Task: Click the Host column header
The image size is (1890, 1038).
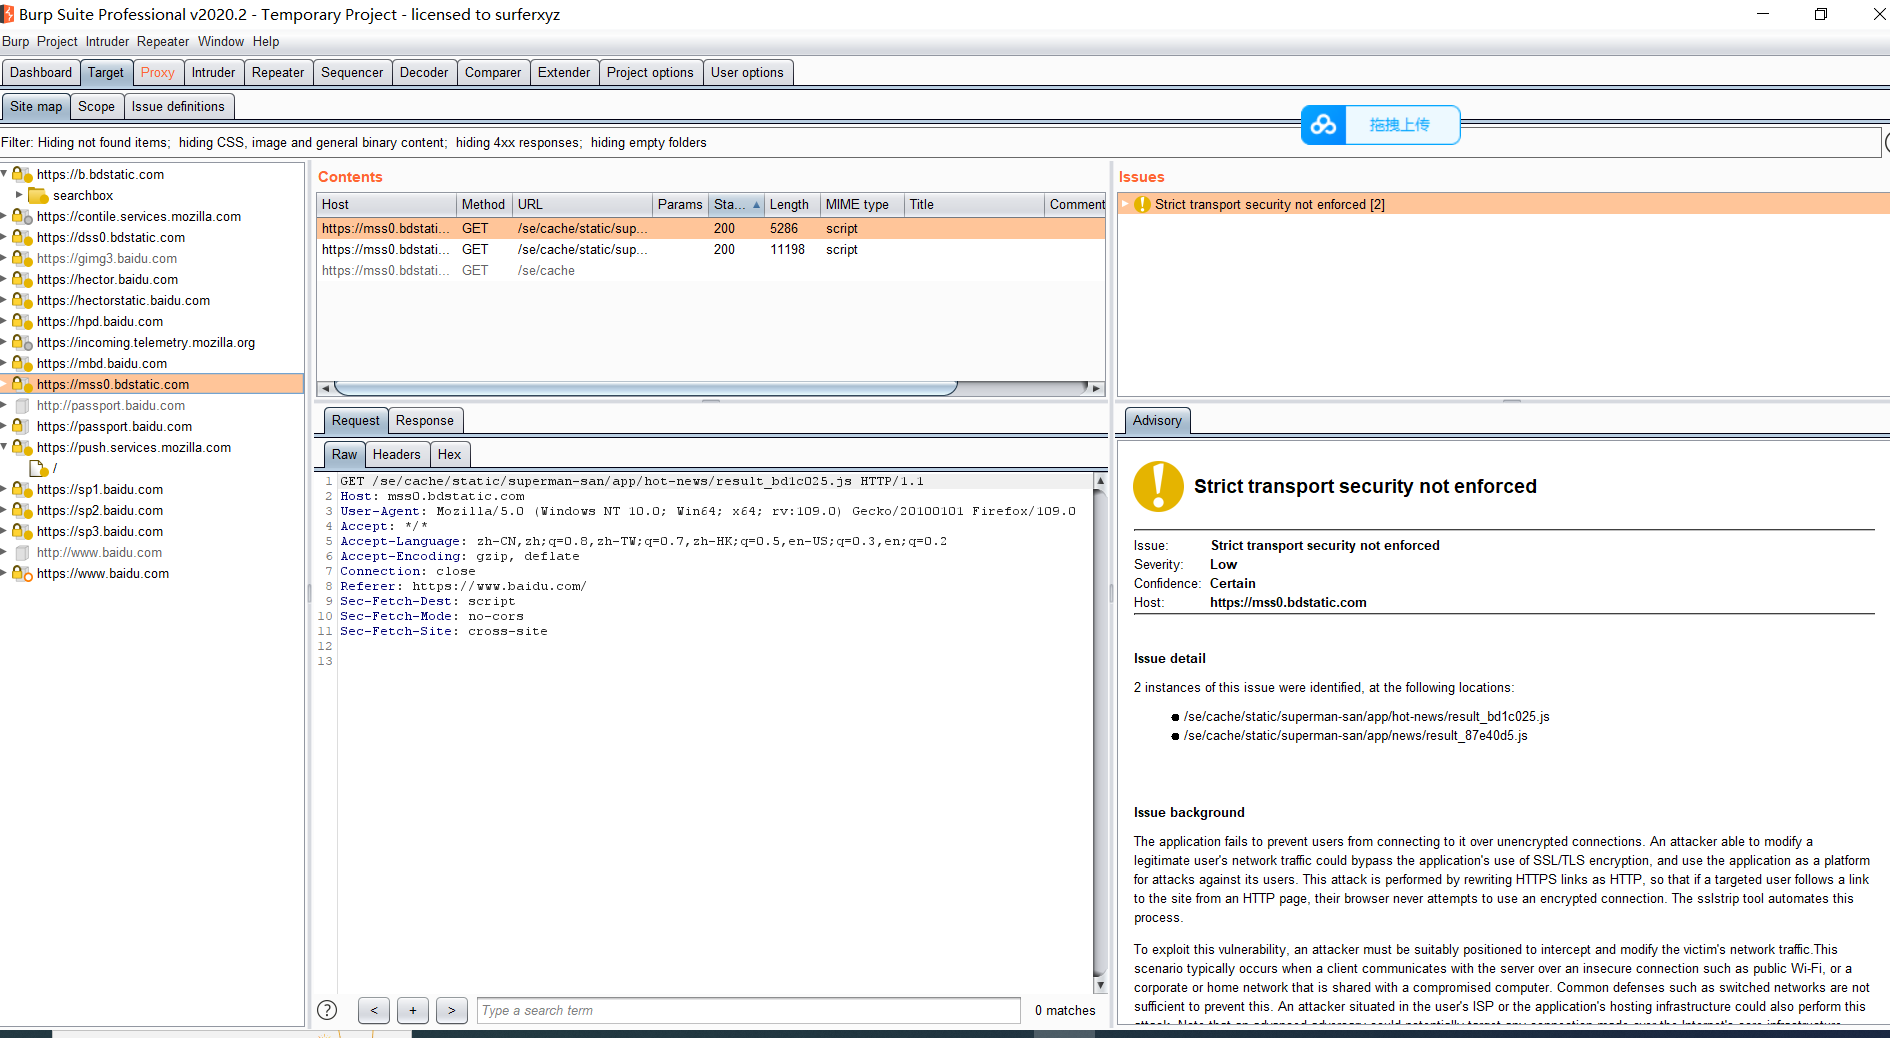Action: click(386, 204)
